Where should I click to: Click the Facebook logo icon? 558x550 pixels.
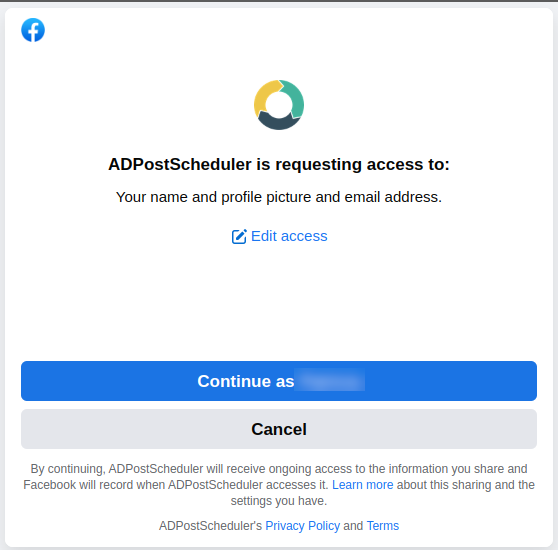[x=33, y=30]
